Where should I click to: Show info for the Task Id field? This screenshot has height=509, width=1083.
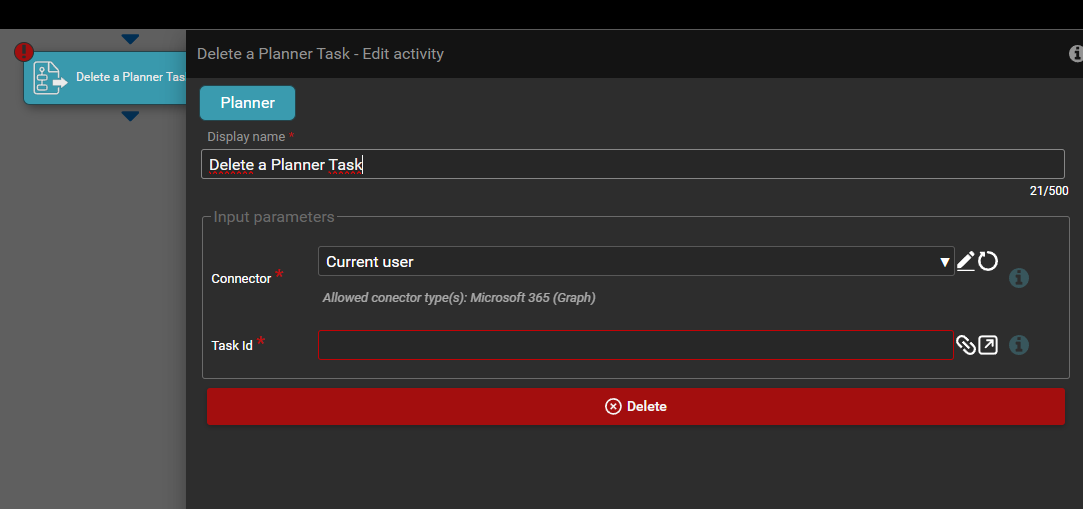click(1019, 345)
